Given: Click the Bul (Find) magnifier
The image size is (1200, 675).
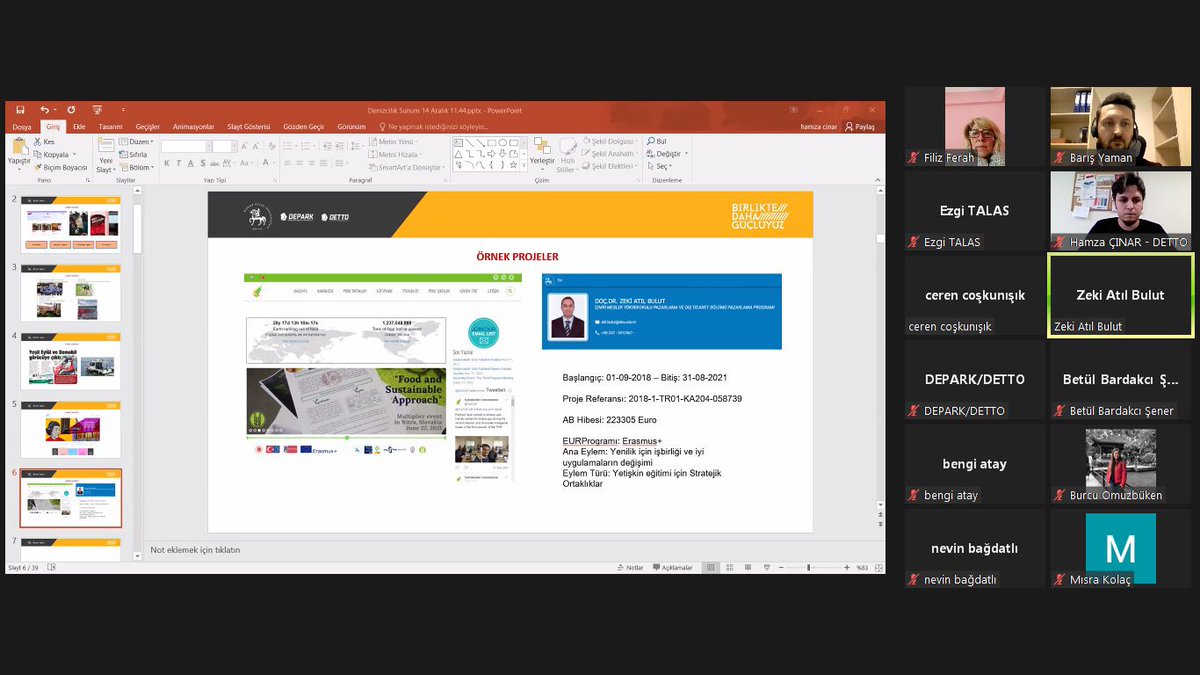Looking at the screenshot, I should coord(651,141).
